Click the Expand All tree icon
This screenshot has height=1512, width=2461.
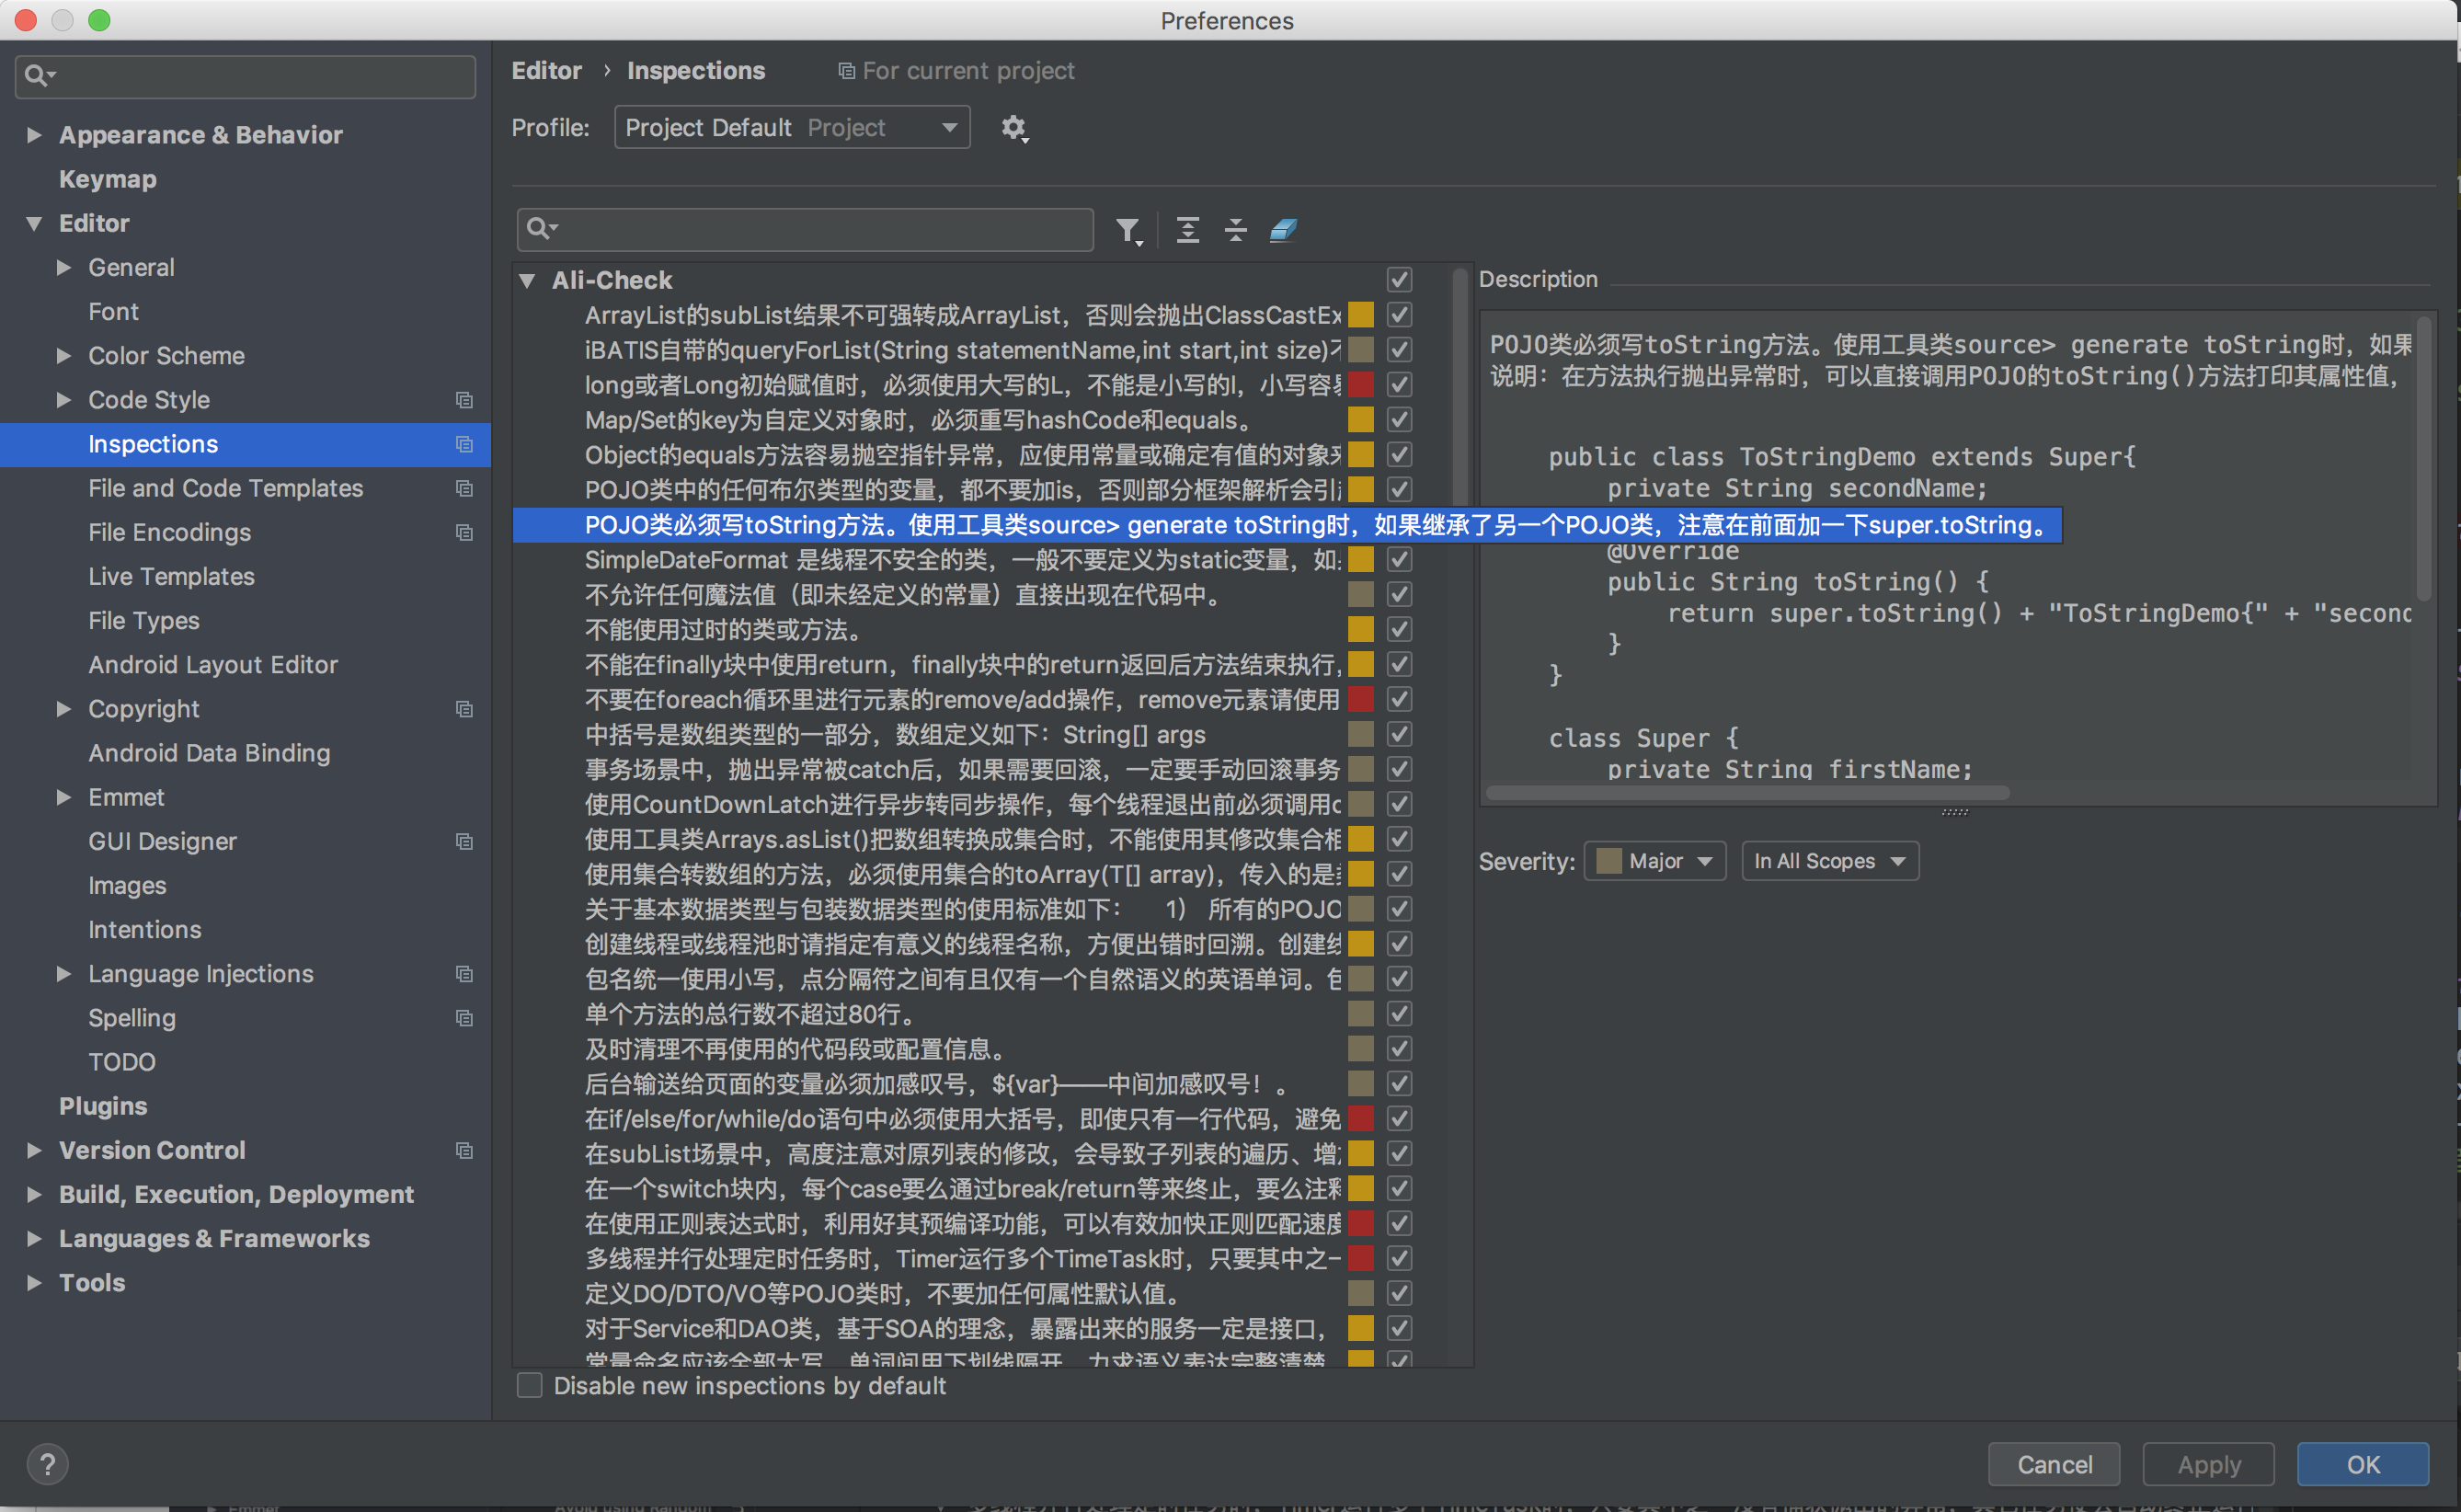click(1187, 231)
